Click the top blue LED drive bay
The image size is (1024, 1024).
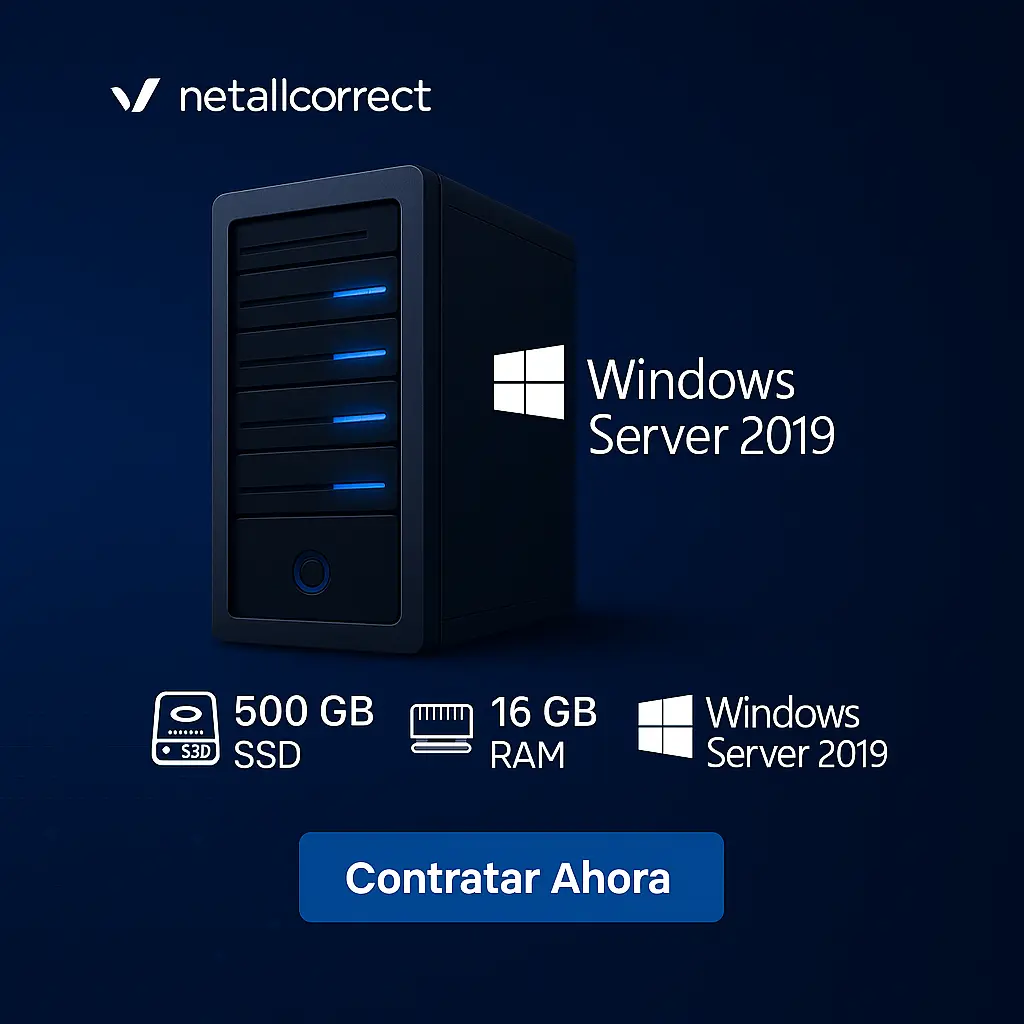coord(317,289)
